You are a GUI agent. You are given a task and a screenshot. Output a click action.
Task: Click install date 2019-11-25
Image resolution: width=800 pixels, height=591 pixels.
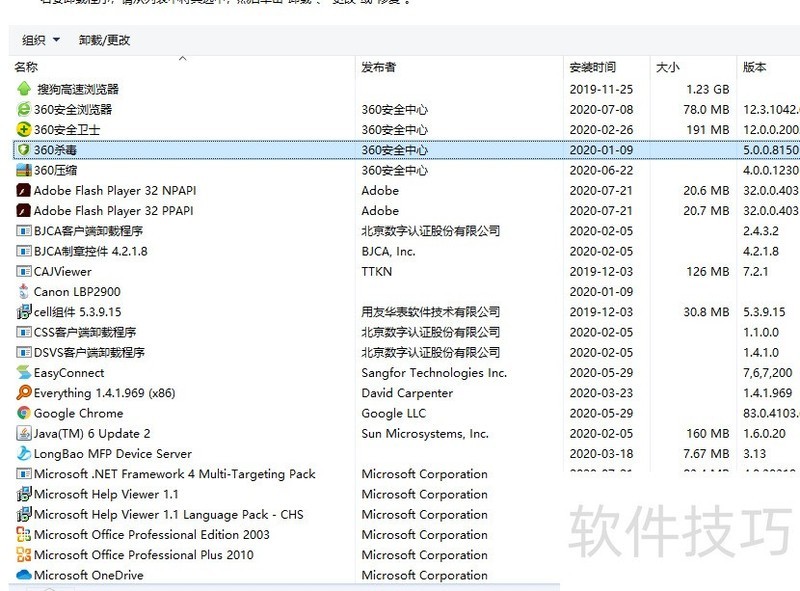pyautogui.click(x=601, y=89)
